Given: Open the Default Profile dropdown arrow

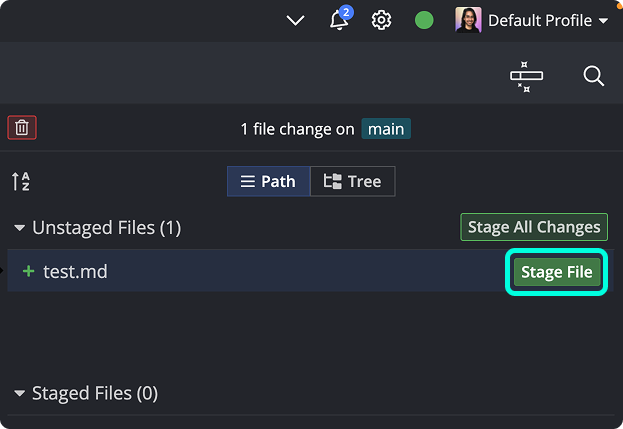Looking at the screenshot, I should point(603,21).
